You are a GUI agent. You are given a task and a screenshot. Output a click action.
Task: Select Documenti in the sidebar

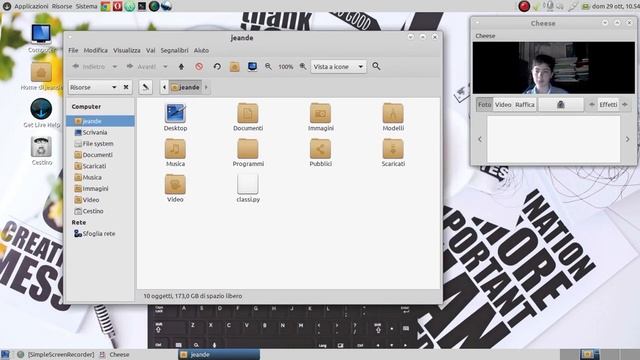click(x=100, y=155)
